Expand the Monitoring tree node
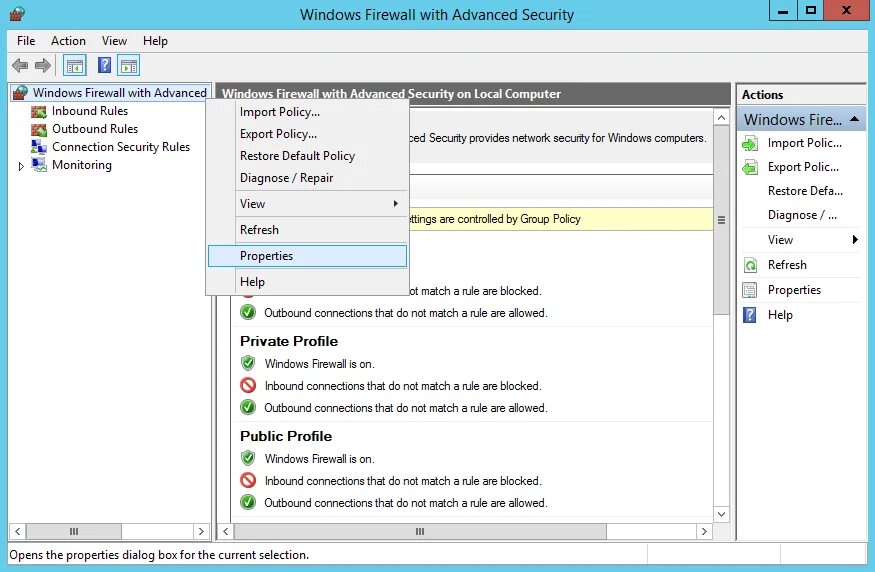Screen dimensions: 875x572 (x=21, y=166)
